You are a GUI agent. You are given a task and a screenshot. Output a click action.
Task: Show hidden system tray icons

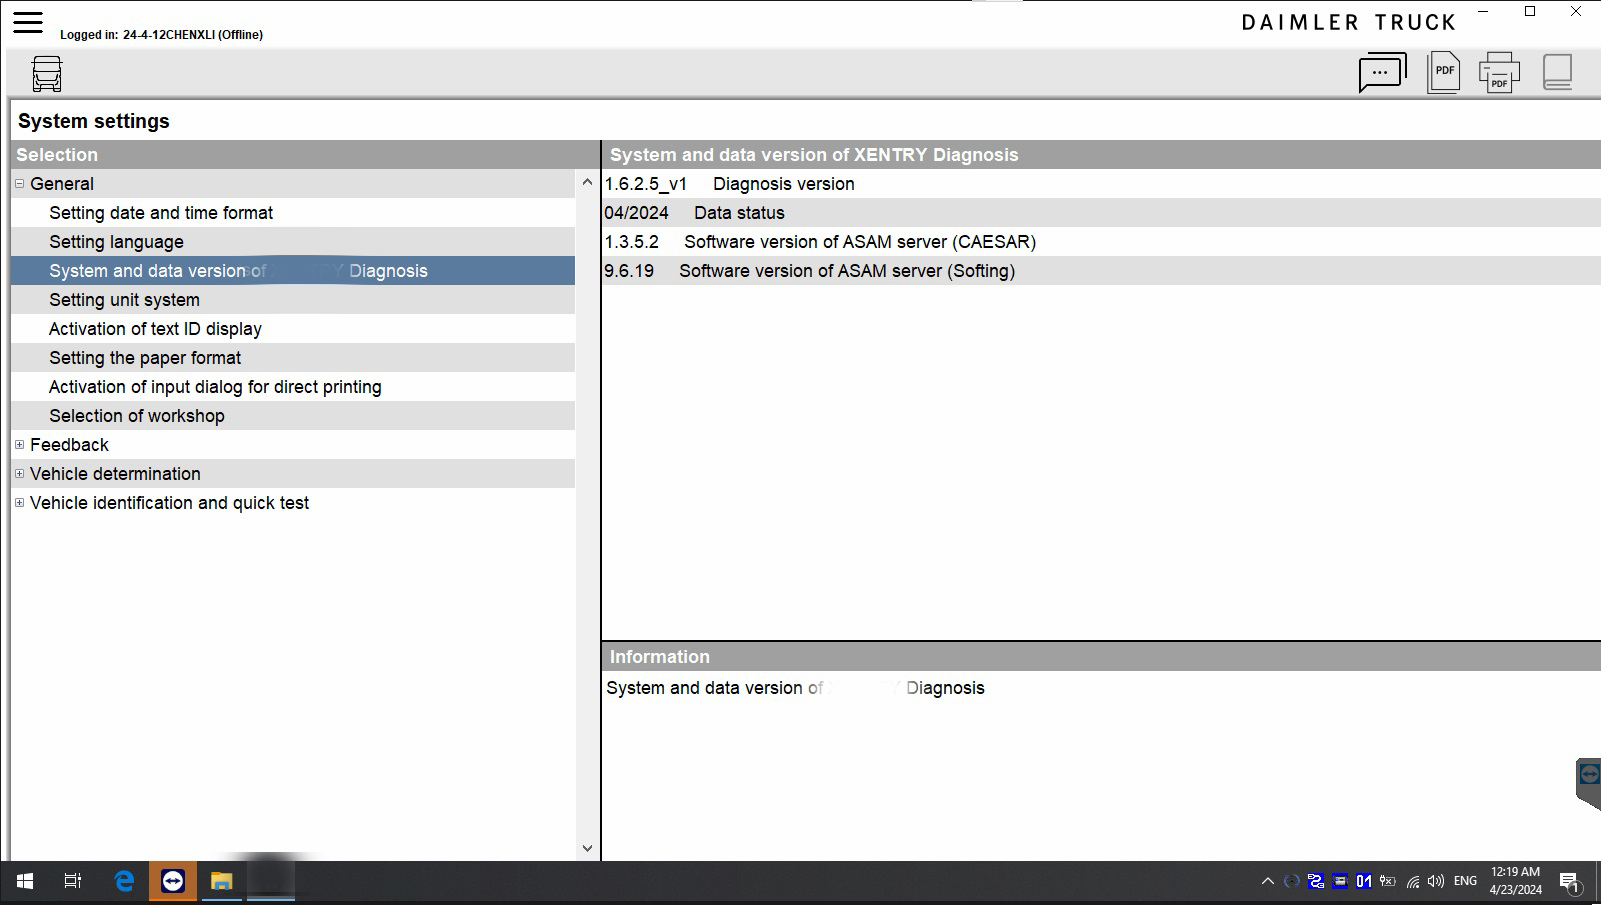pyautogui.click(x=1267, y=881)
